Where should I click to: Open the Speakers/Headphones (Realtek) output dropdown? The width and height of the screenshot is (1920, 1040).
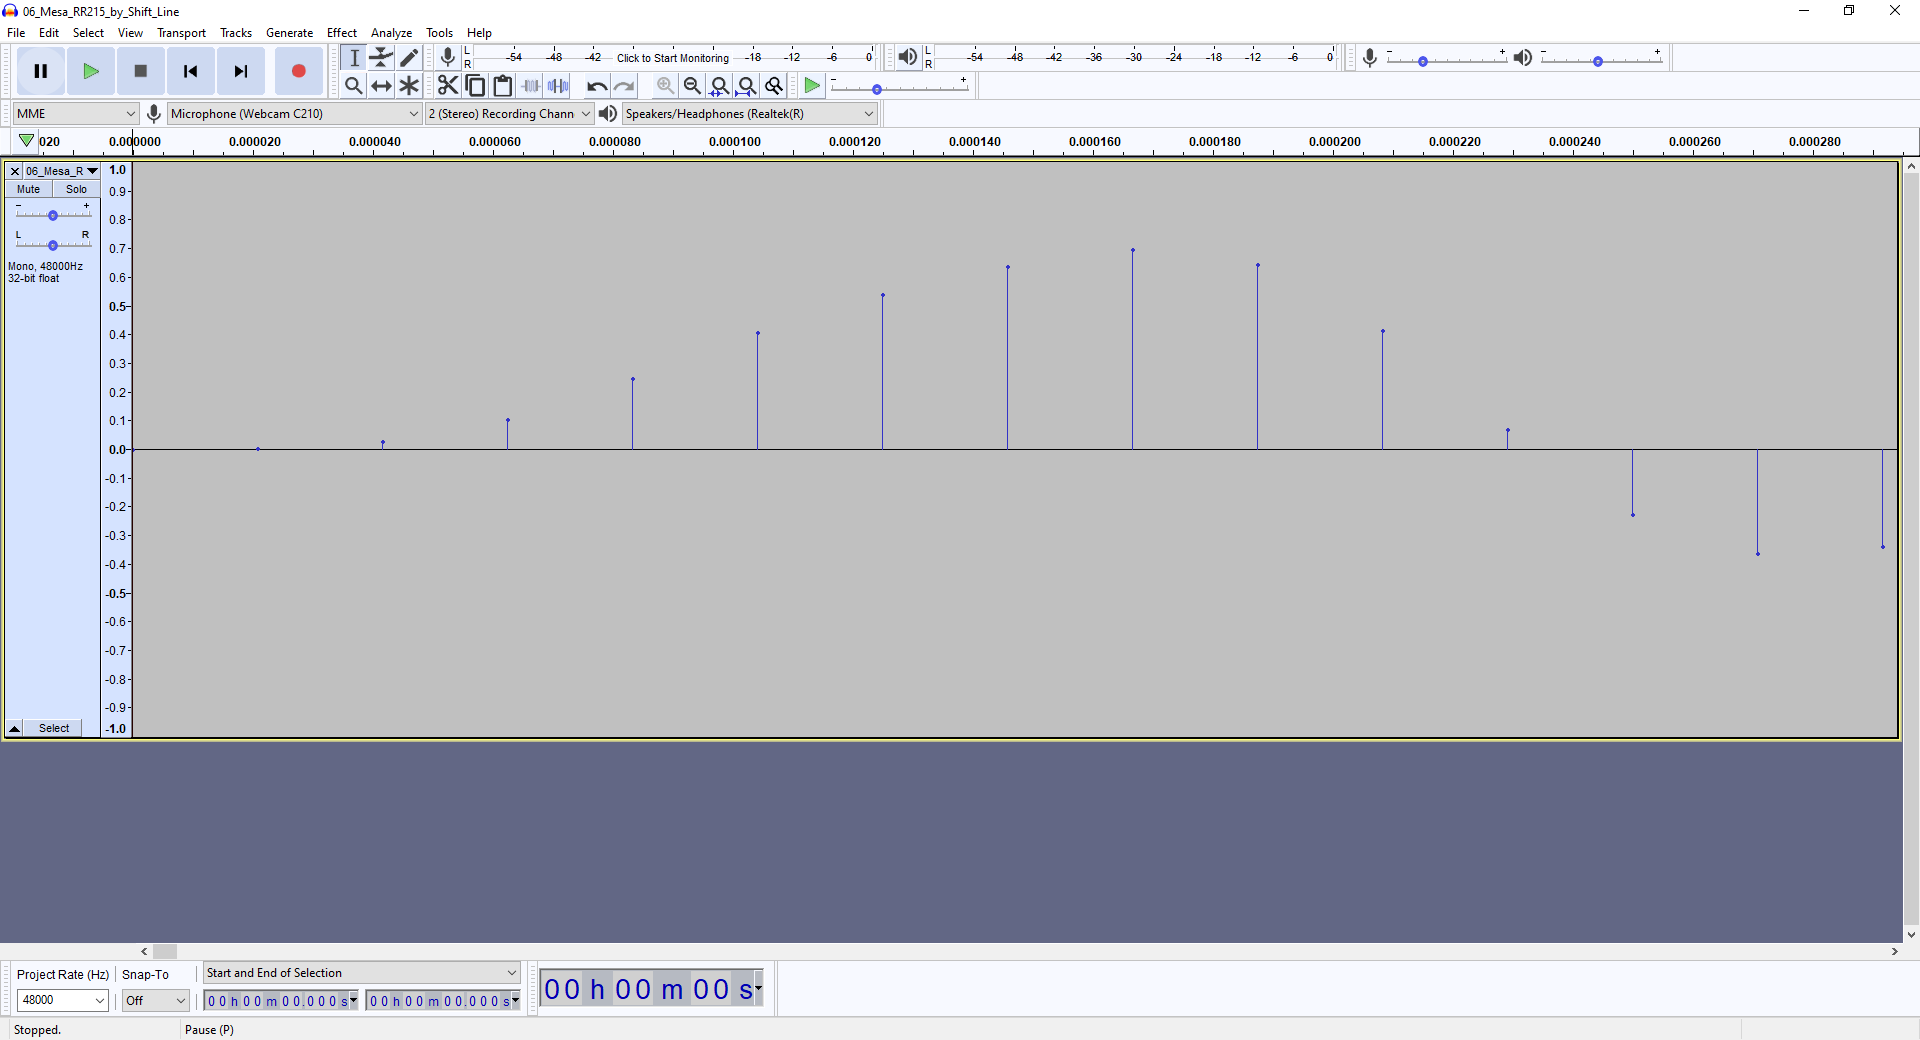point(750,113)
